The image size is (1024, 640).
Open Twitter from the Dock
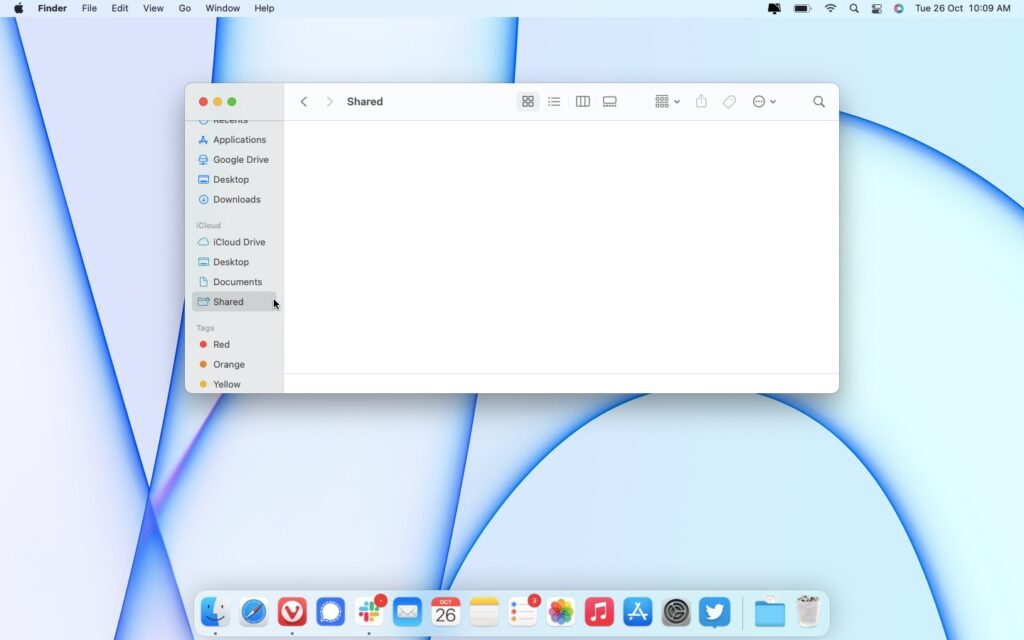714,611
